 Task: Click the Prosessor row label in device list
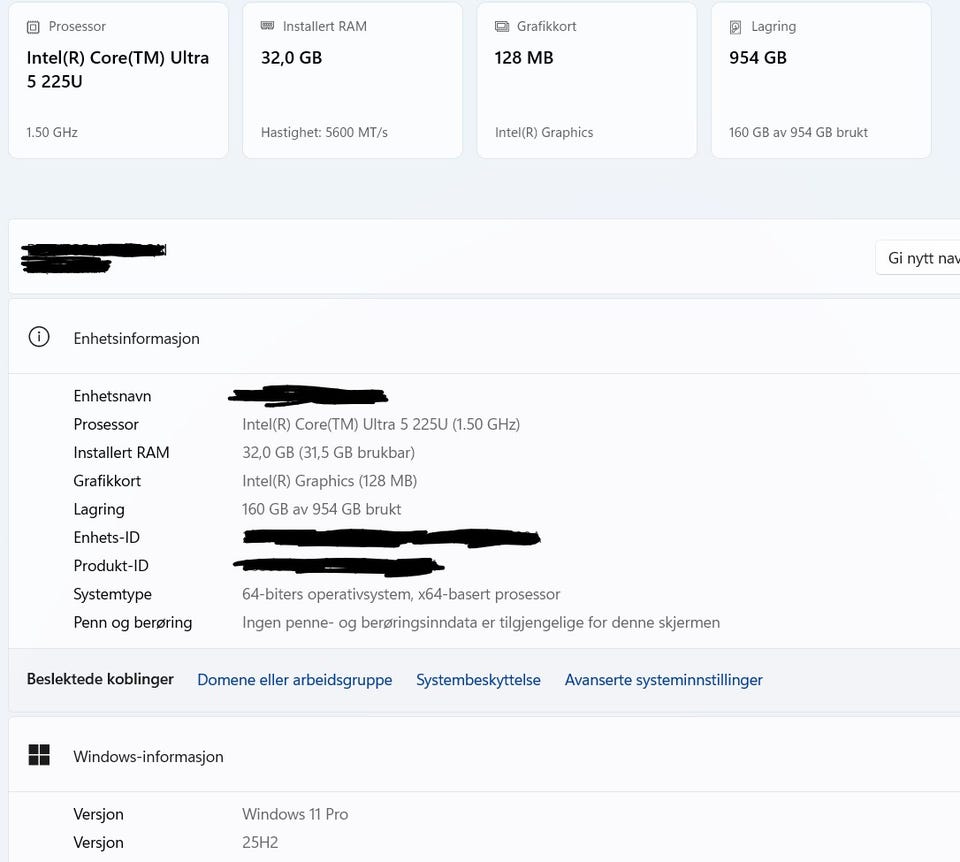(x=106, y=424)
